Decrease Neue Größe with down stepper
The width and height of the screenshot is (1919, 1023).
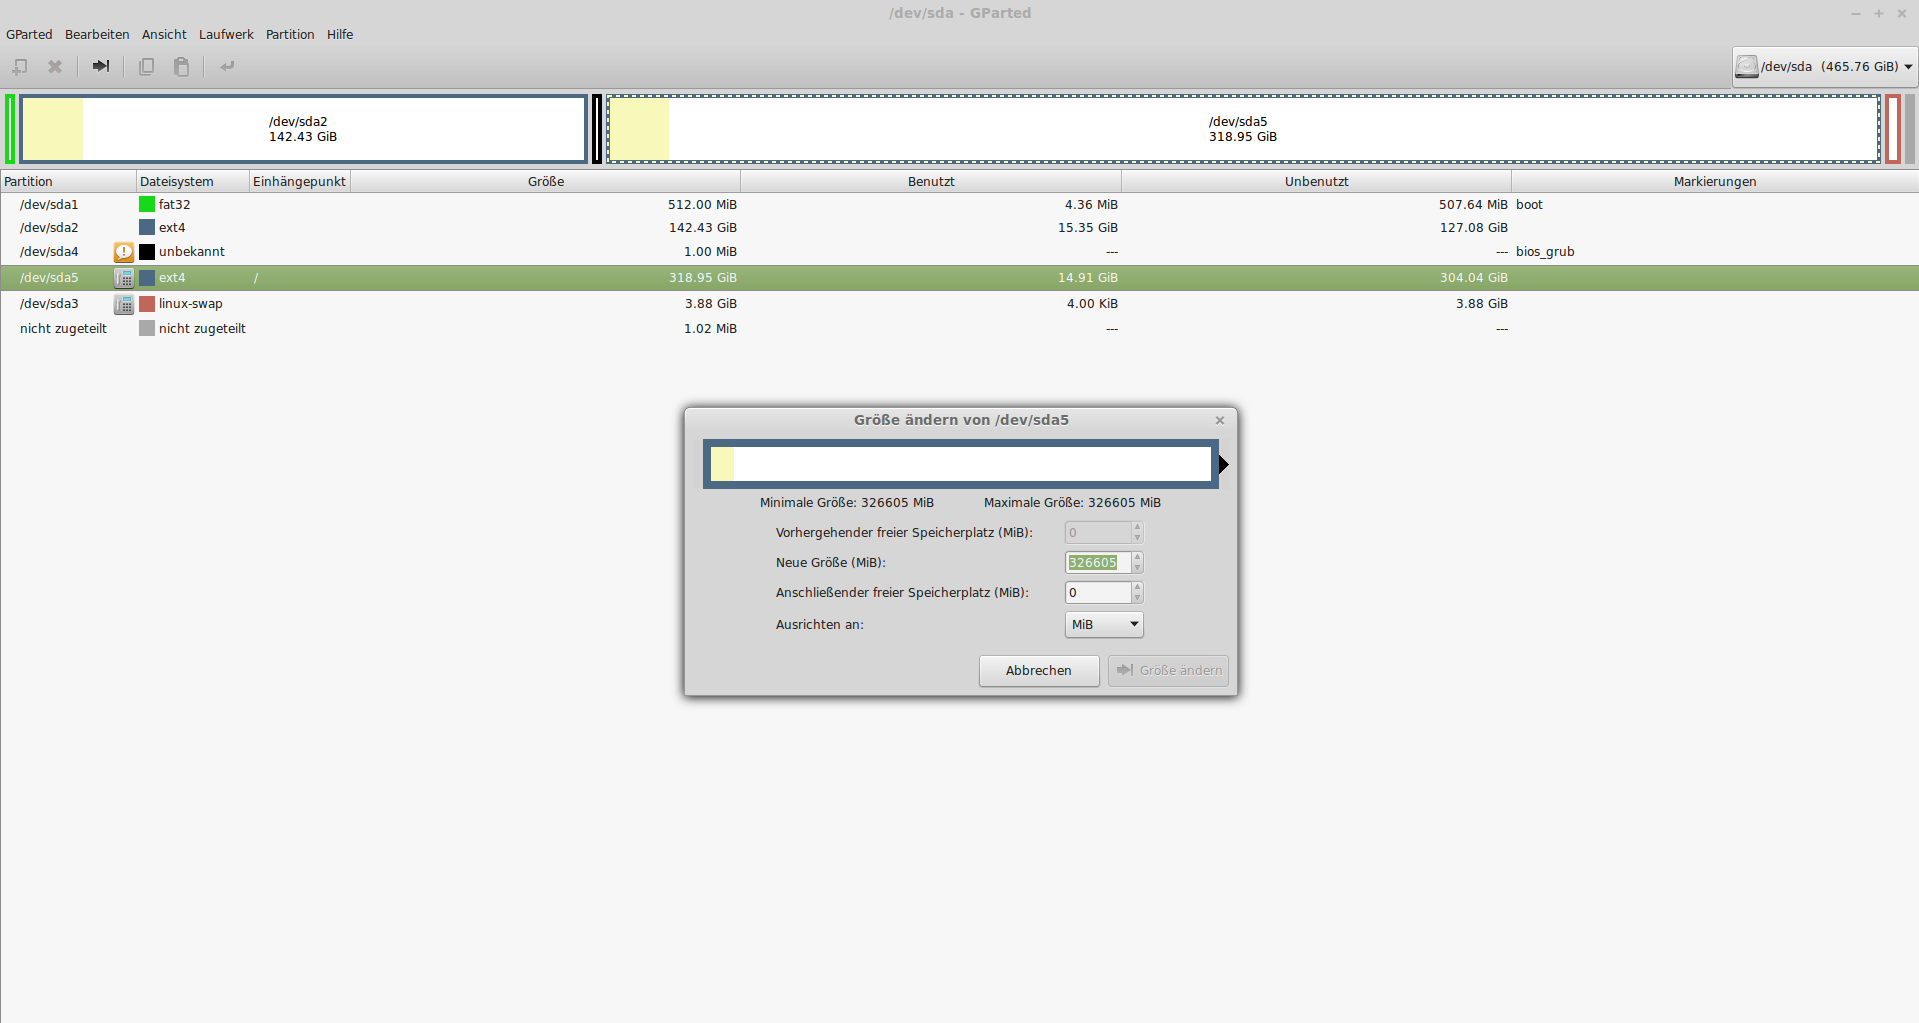(1137, 568)
